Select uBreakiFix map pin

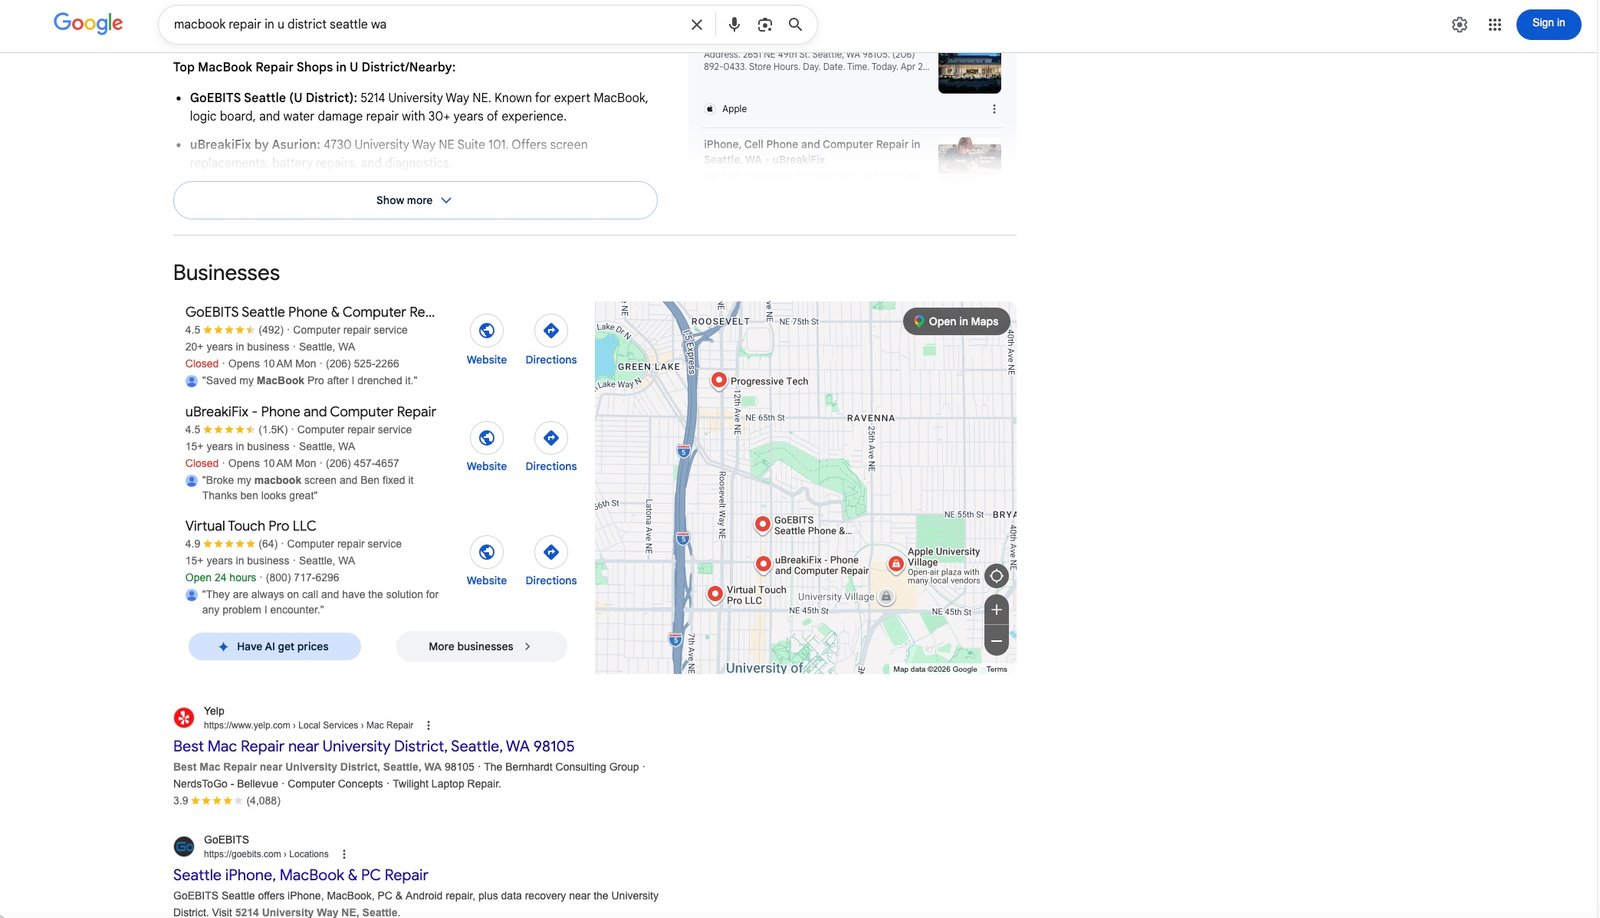click(763, 564)
